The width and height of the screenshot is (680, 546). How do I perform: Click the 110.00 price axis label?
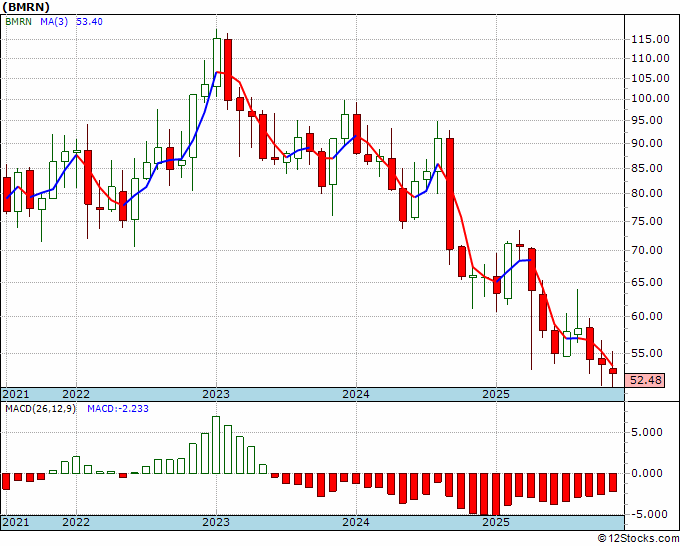[650, 59]
